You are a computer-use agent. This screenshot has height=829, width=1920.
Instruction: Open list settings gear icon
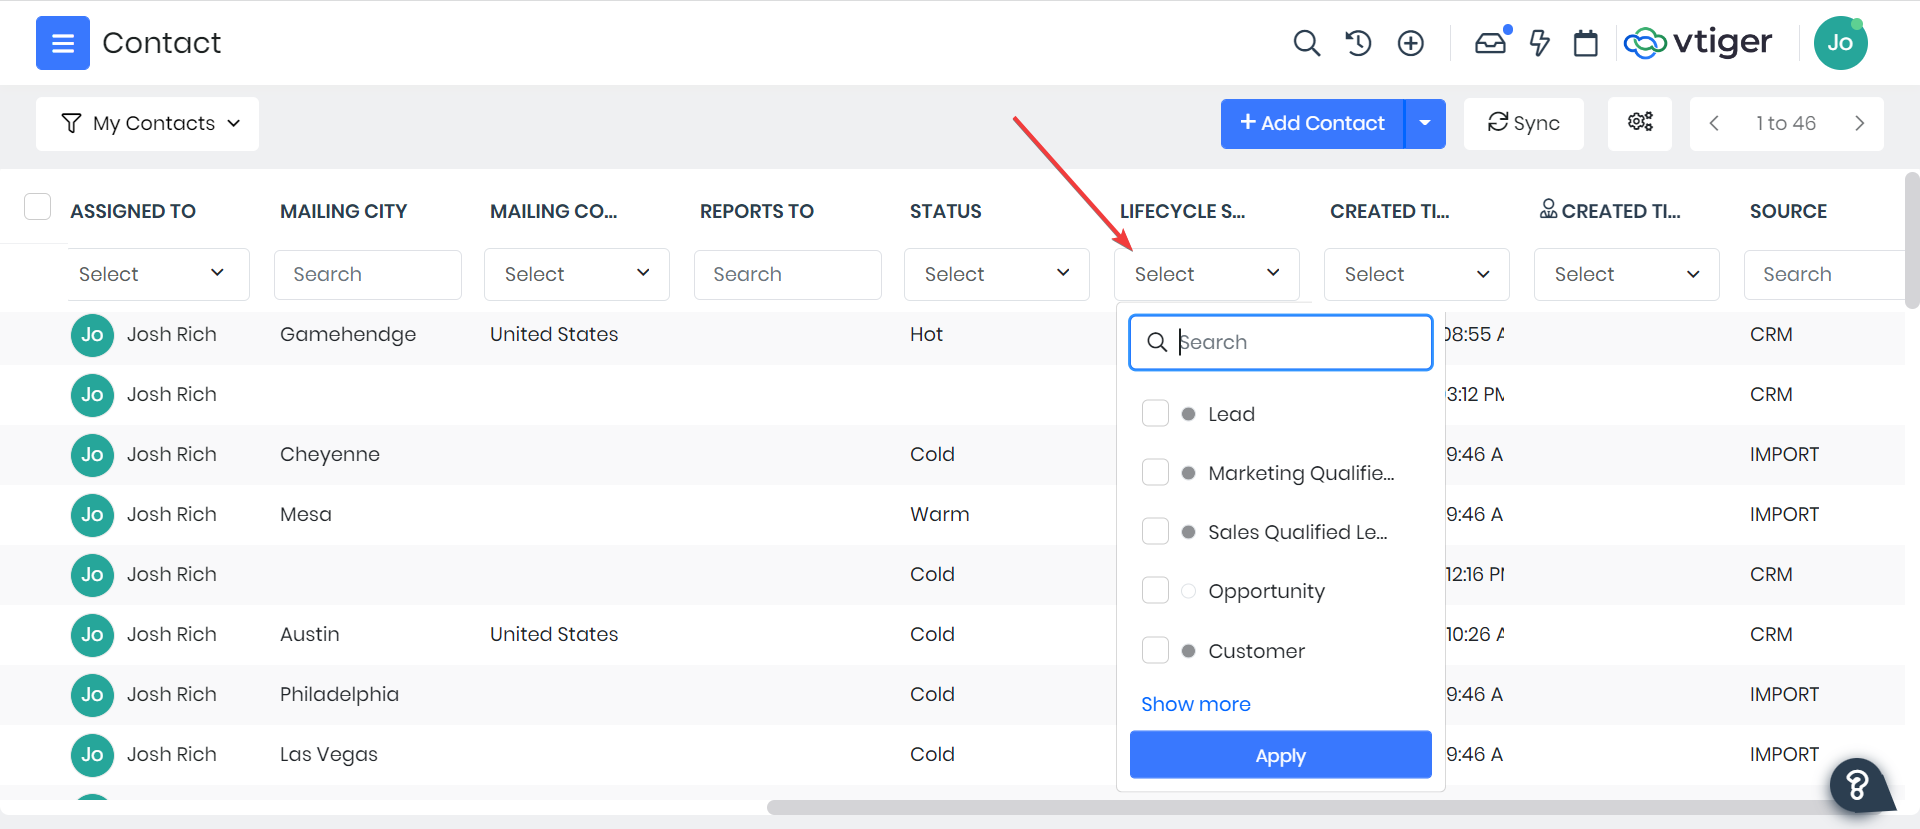[1640, 122]
